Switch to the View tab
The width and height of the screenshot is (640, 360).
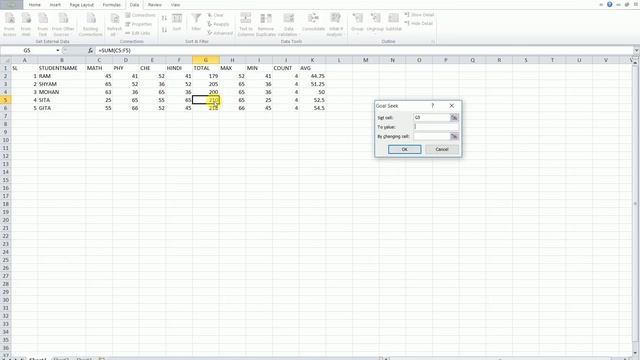pyautogui.click(x=176, y=5)
